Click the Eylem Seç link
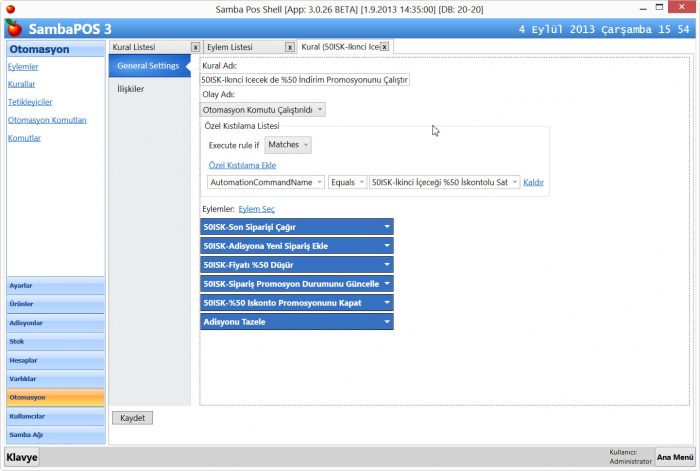The image size is (700, 471). tap(256, 209)
